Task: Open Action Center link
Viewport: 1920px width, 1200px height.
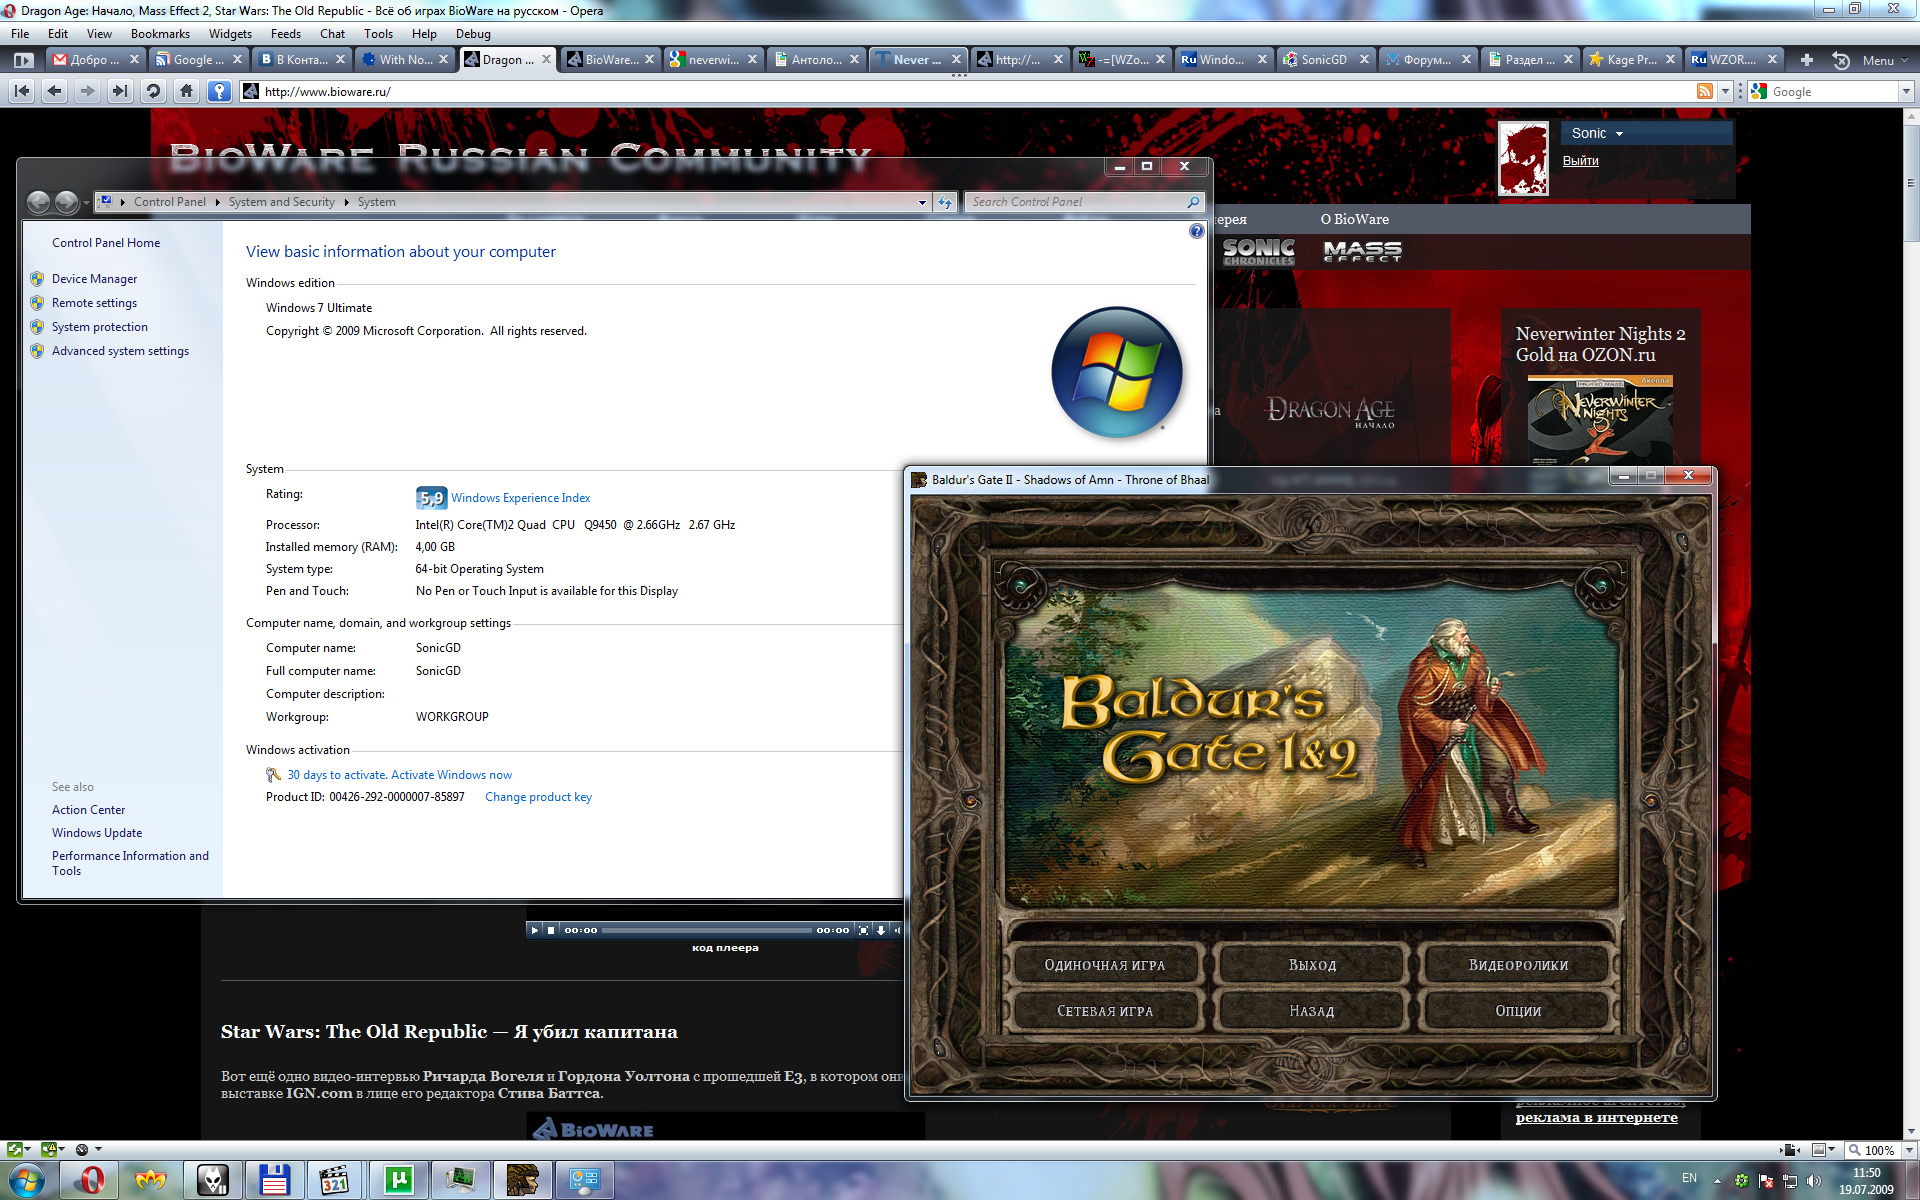Action: 89,810
